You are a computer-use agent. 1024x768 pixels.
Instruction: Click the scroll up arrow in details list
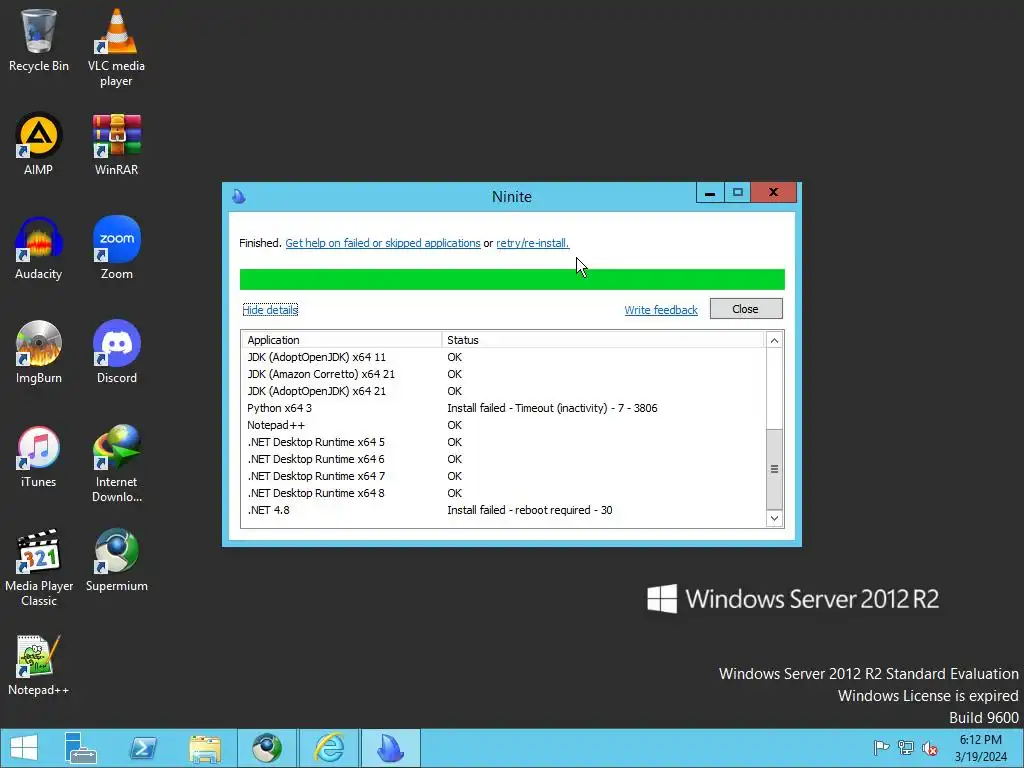point(774,340)
